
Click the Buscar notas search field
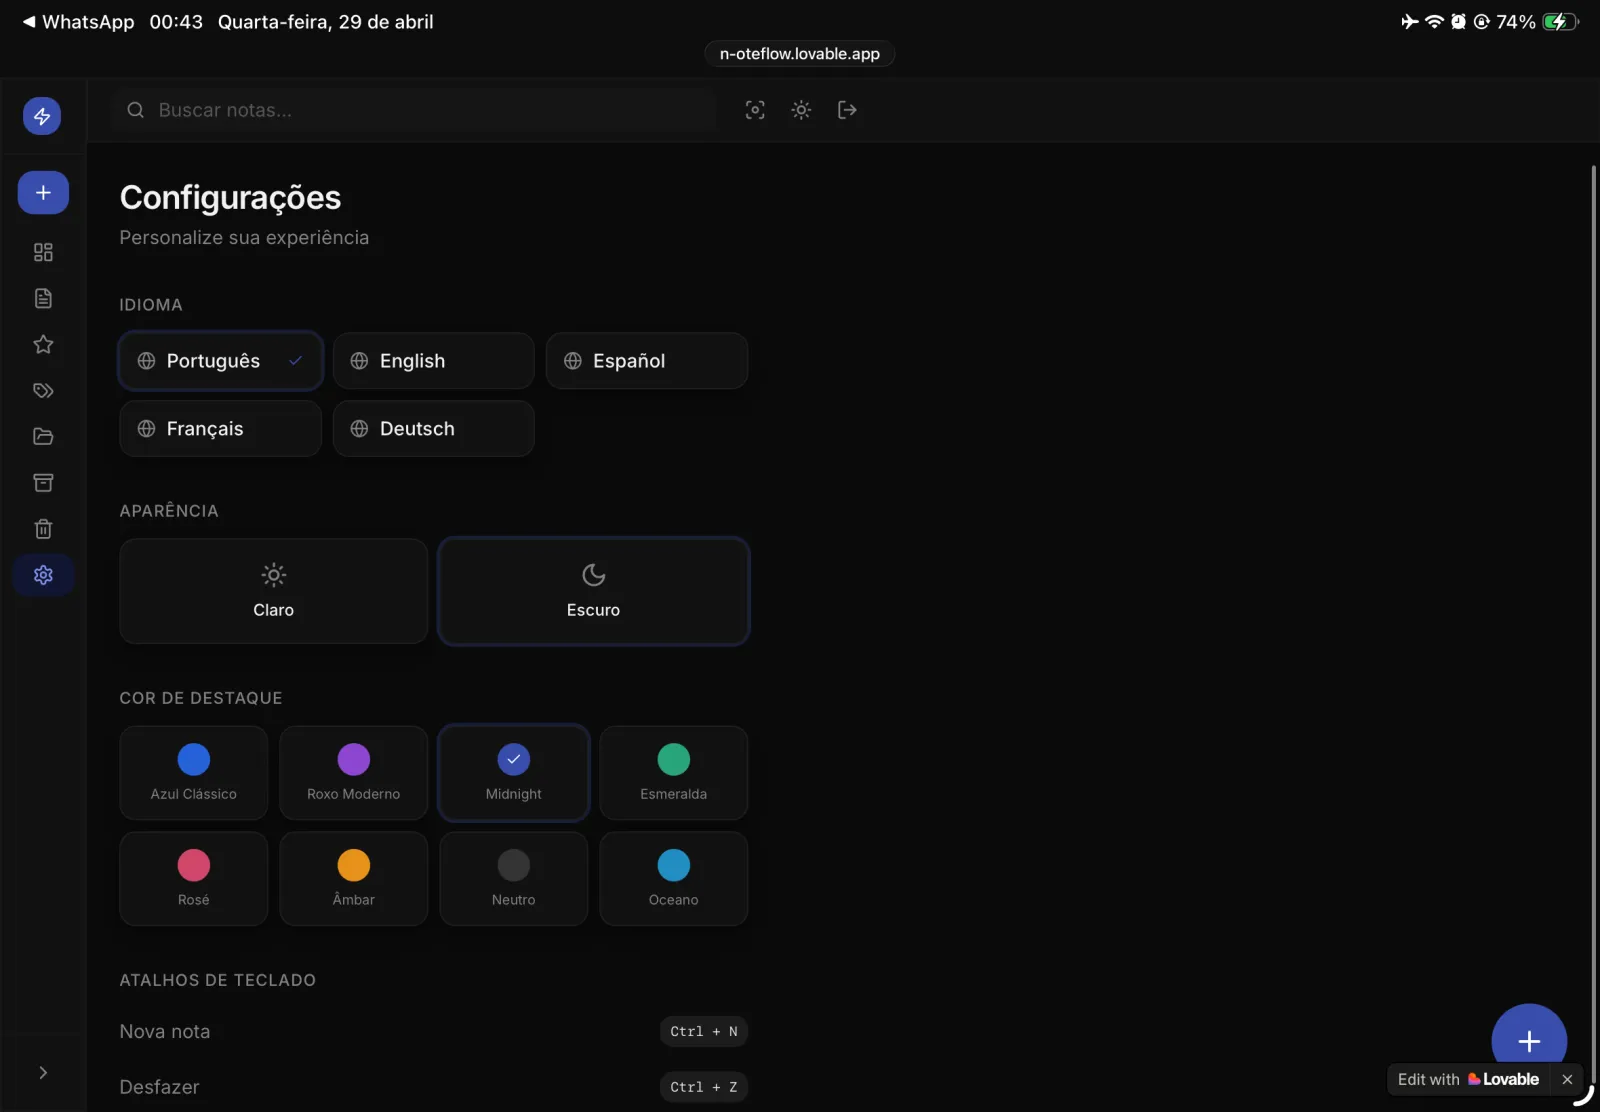pyautogui.click(x=415, y=110)
